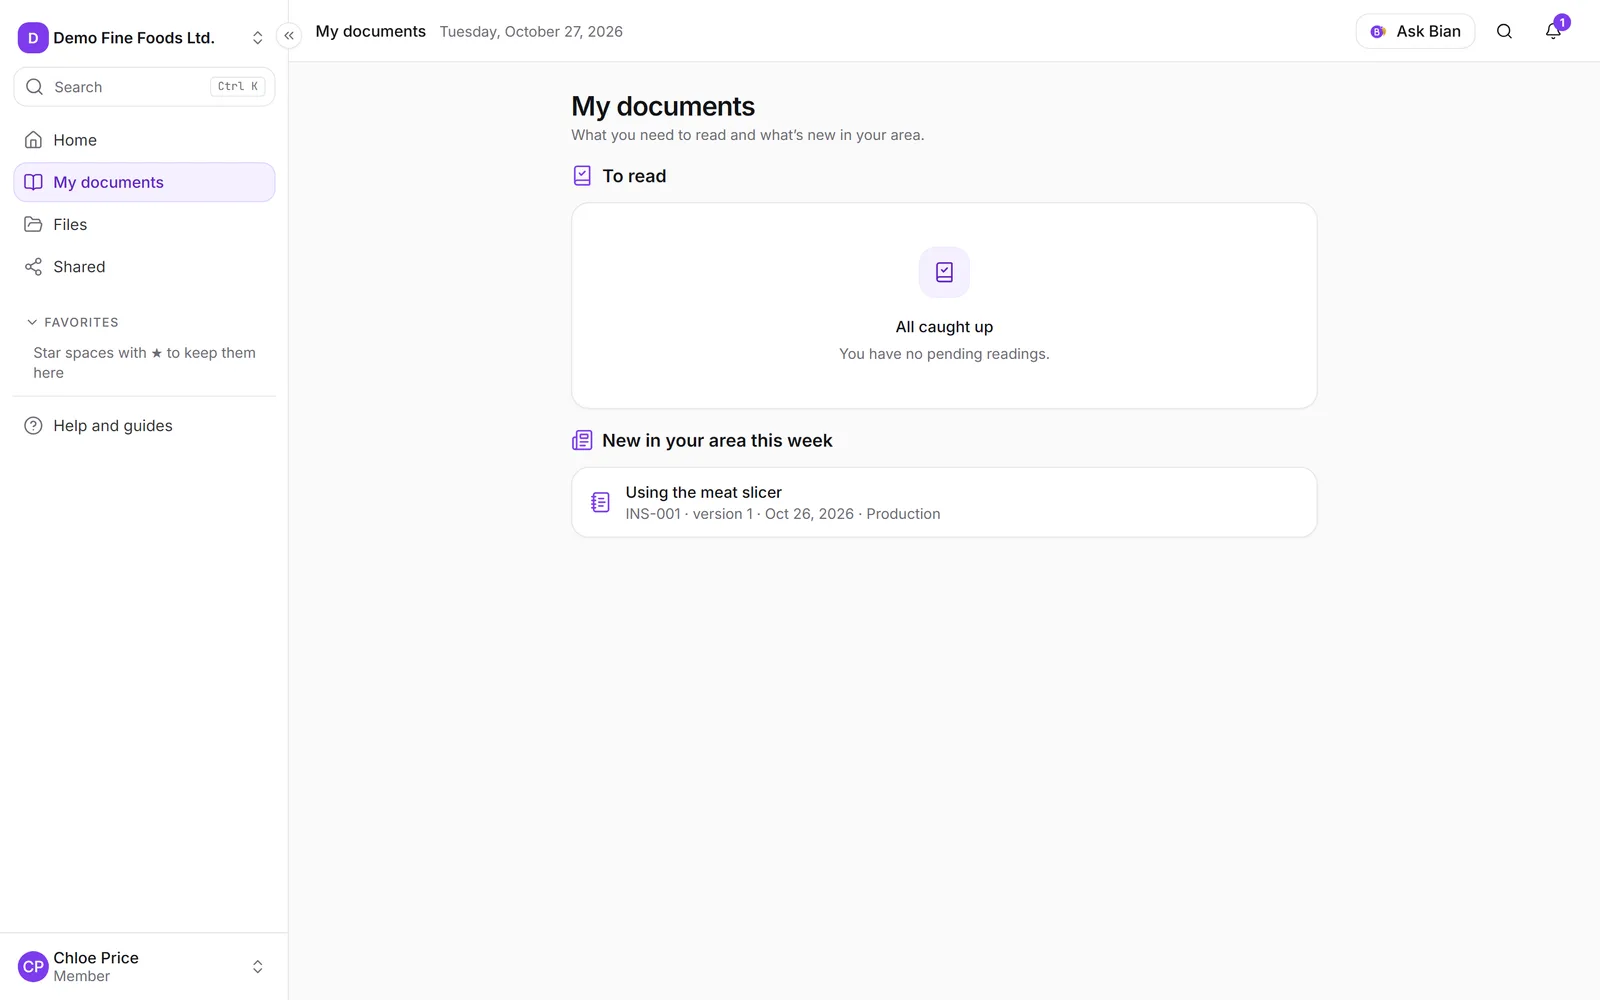Viewport: 1600px width, 1000px height.
Task: Click the meat slicer document icon
Action: click(x=600, y=502)
